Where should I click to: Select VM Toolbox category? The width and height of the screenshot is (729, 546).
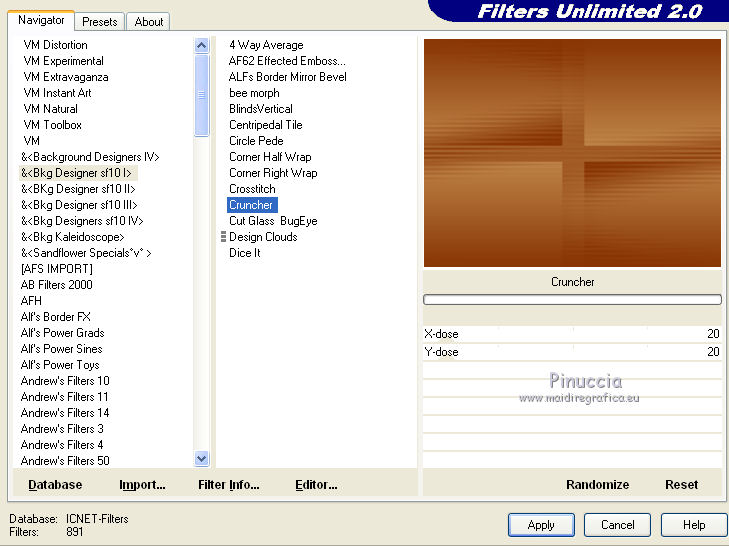(52, 125)
